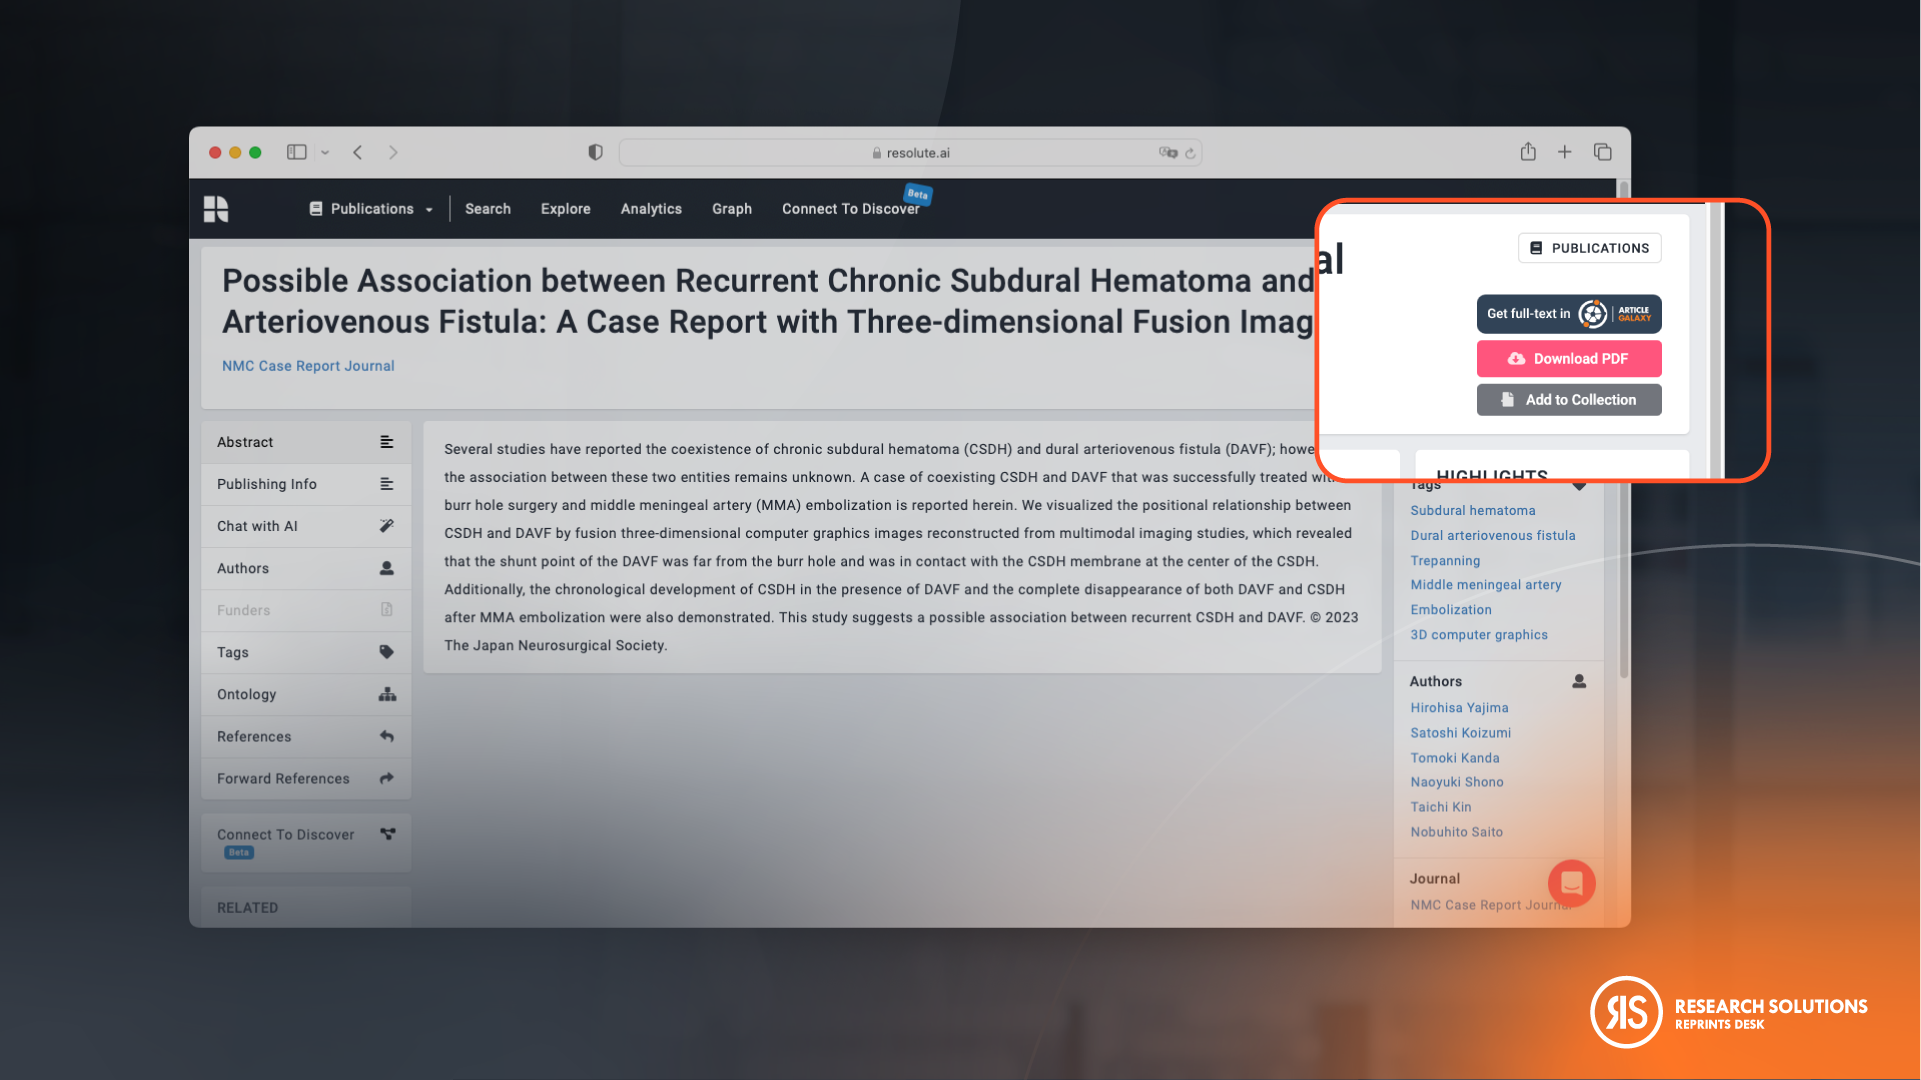This screenshot has width=1921, height=1080.
Task: Toggle the Graph navigation item
Action: [x=731, y=207]
